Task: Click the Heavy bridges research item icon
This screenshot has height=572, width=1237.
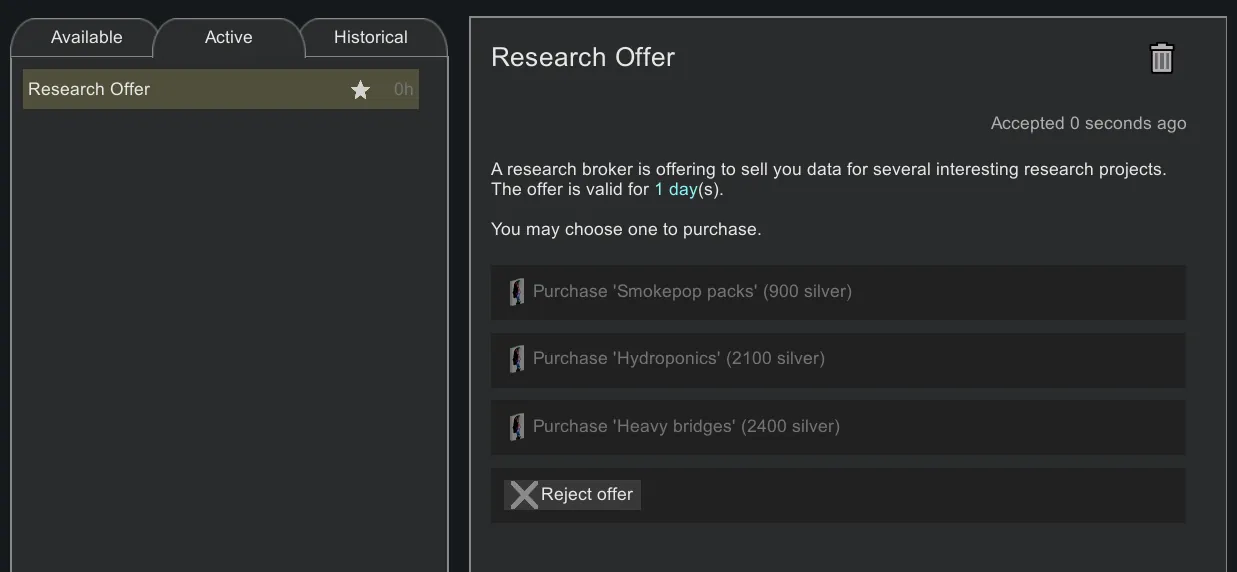Action: (x=516, y=427)
